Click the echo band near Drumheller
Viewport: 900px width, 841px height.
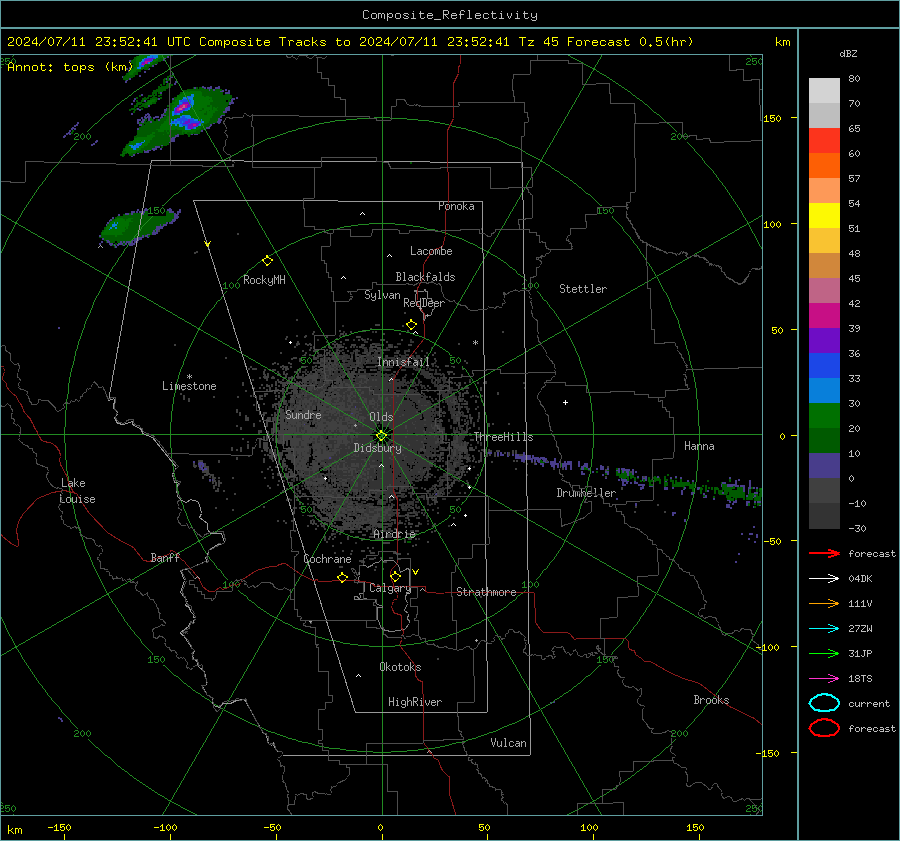coord(626,478)
